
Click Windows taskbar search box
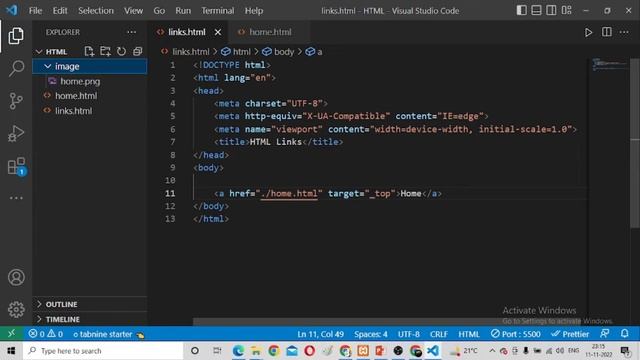click(x=103, y=351)
